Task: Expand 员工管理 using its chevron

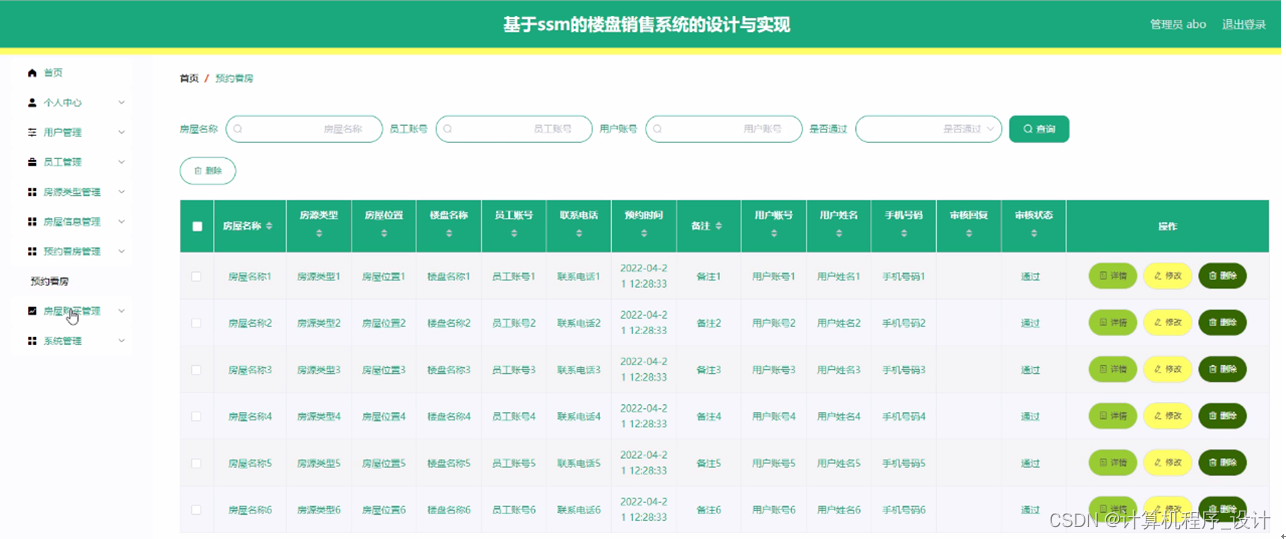Action: [x=122, y=162]
